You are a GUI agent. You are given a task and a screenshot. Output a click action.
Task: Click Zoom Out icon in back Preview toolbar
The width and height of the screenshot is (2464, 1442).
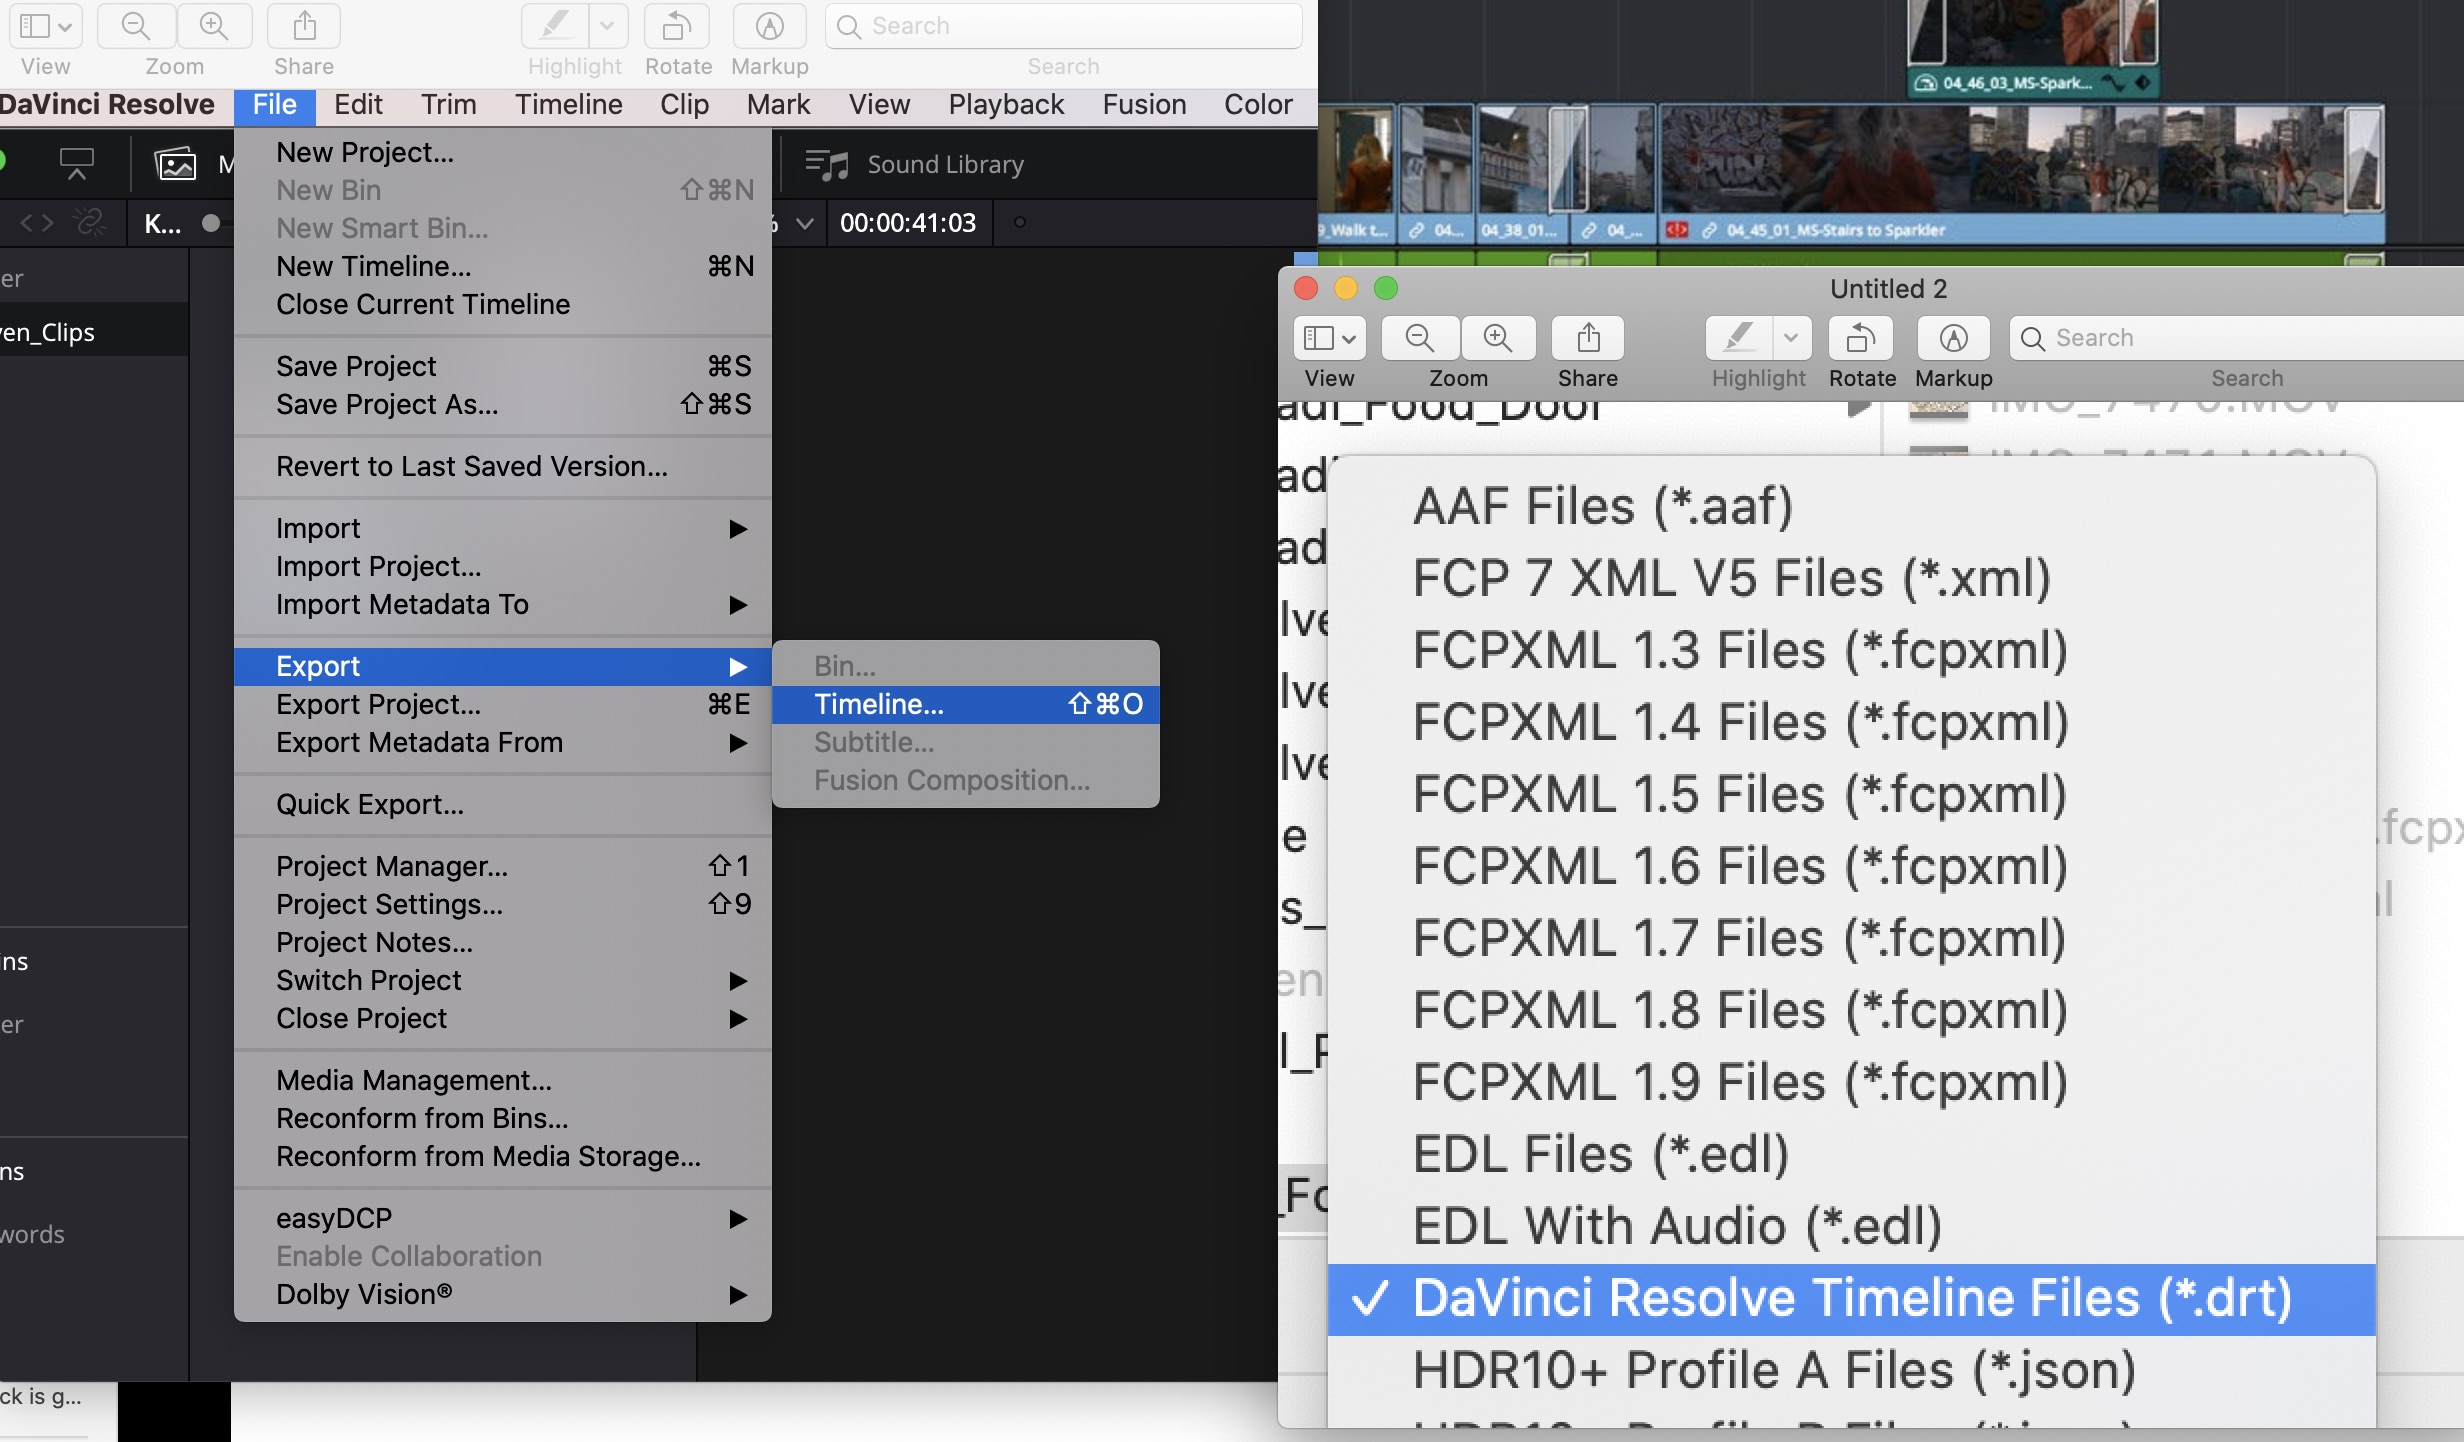[136, 26]
